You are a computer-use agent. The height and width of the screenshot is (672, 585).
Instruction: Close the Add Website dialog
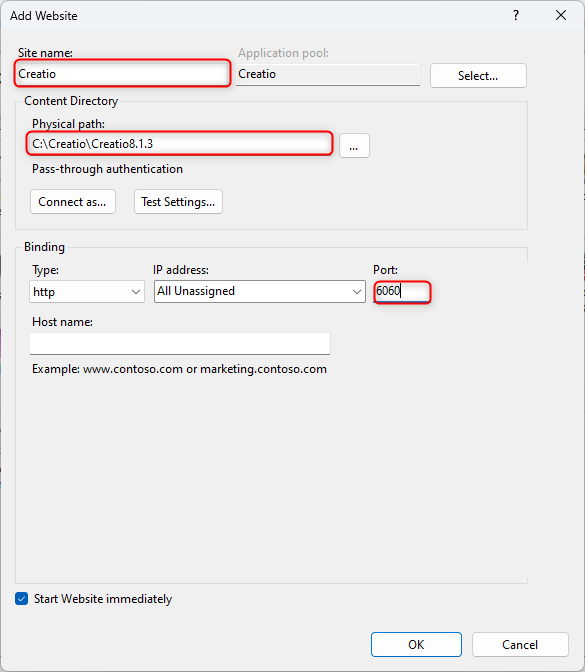coord(561,16)
